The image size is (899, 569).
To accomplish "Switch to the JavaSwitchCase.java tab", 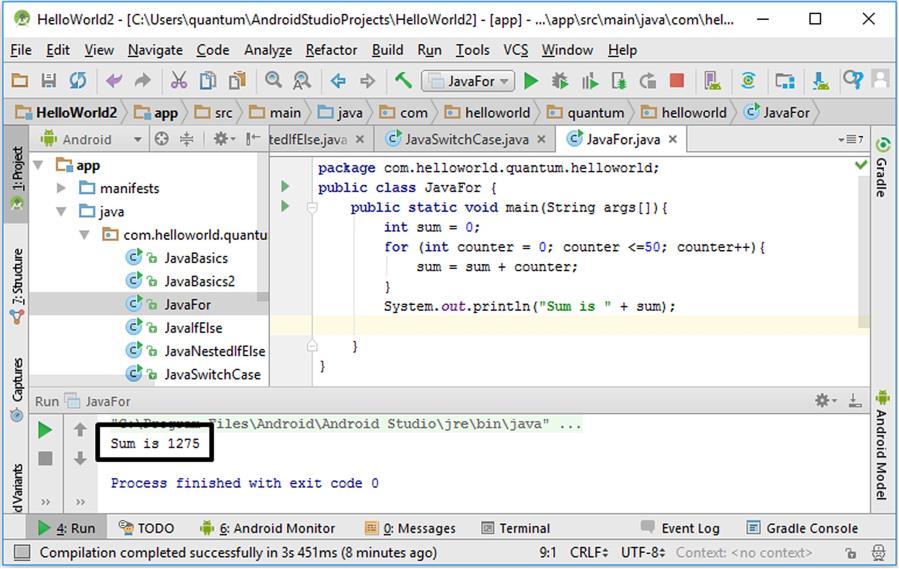I will (466, 139).
